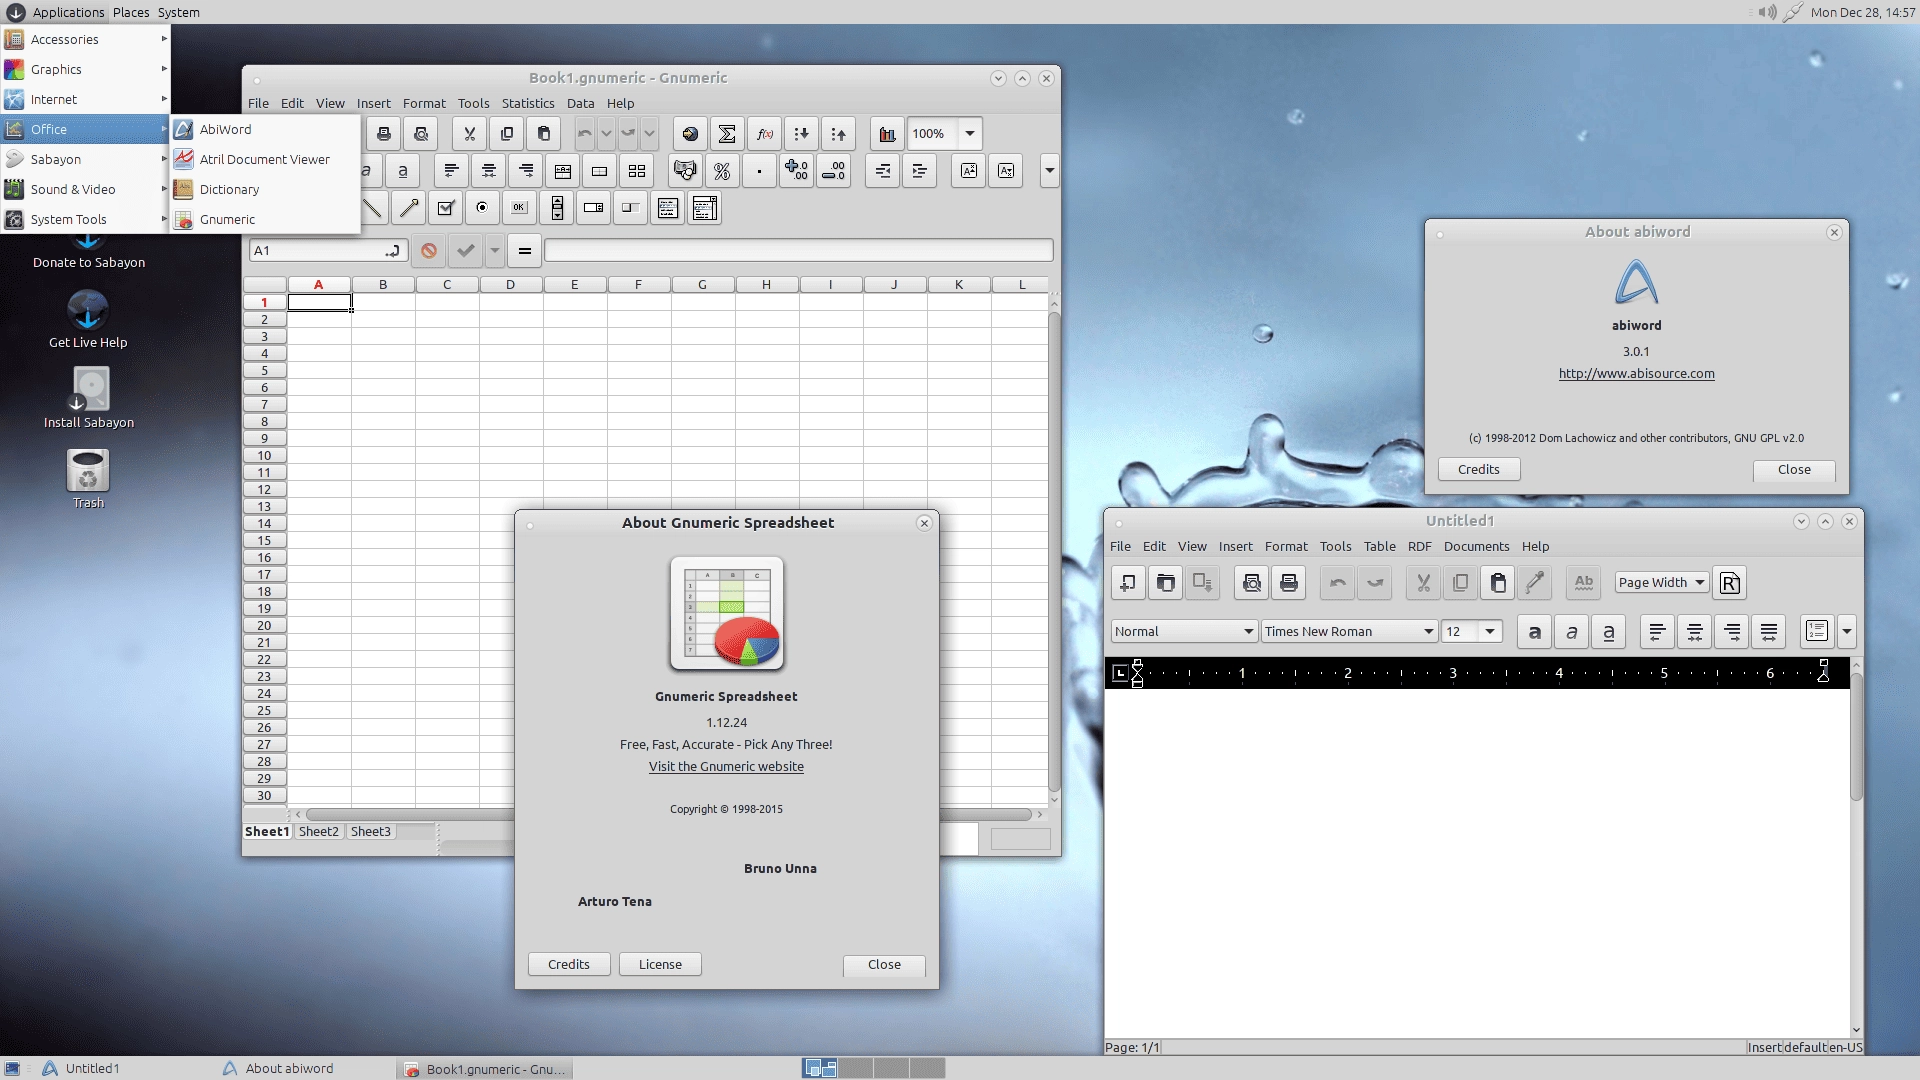Launch Atril Document Viewer from Office menu
The height and width of the screenshot is (1080, 1920).
coord(265,160)
